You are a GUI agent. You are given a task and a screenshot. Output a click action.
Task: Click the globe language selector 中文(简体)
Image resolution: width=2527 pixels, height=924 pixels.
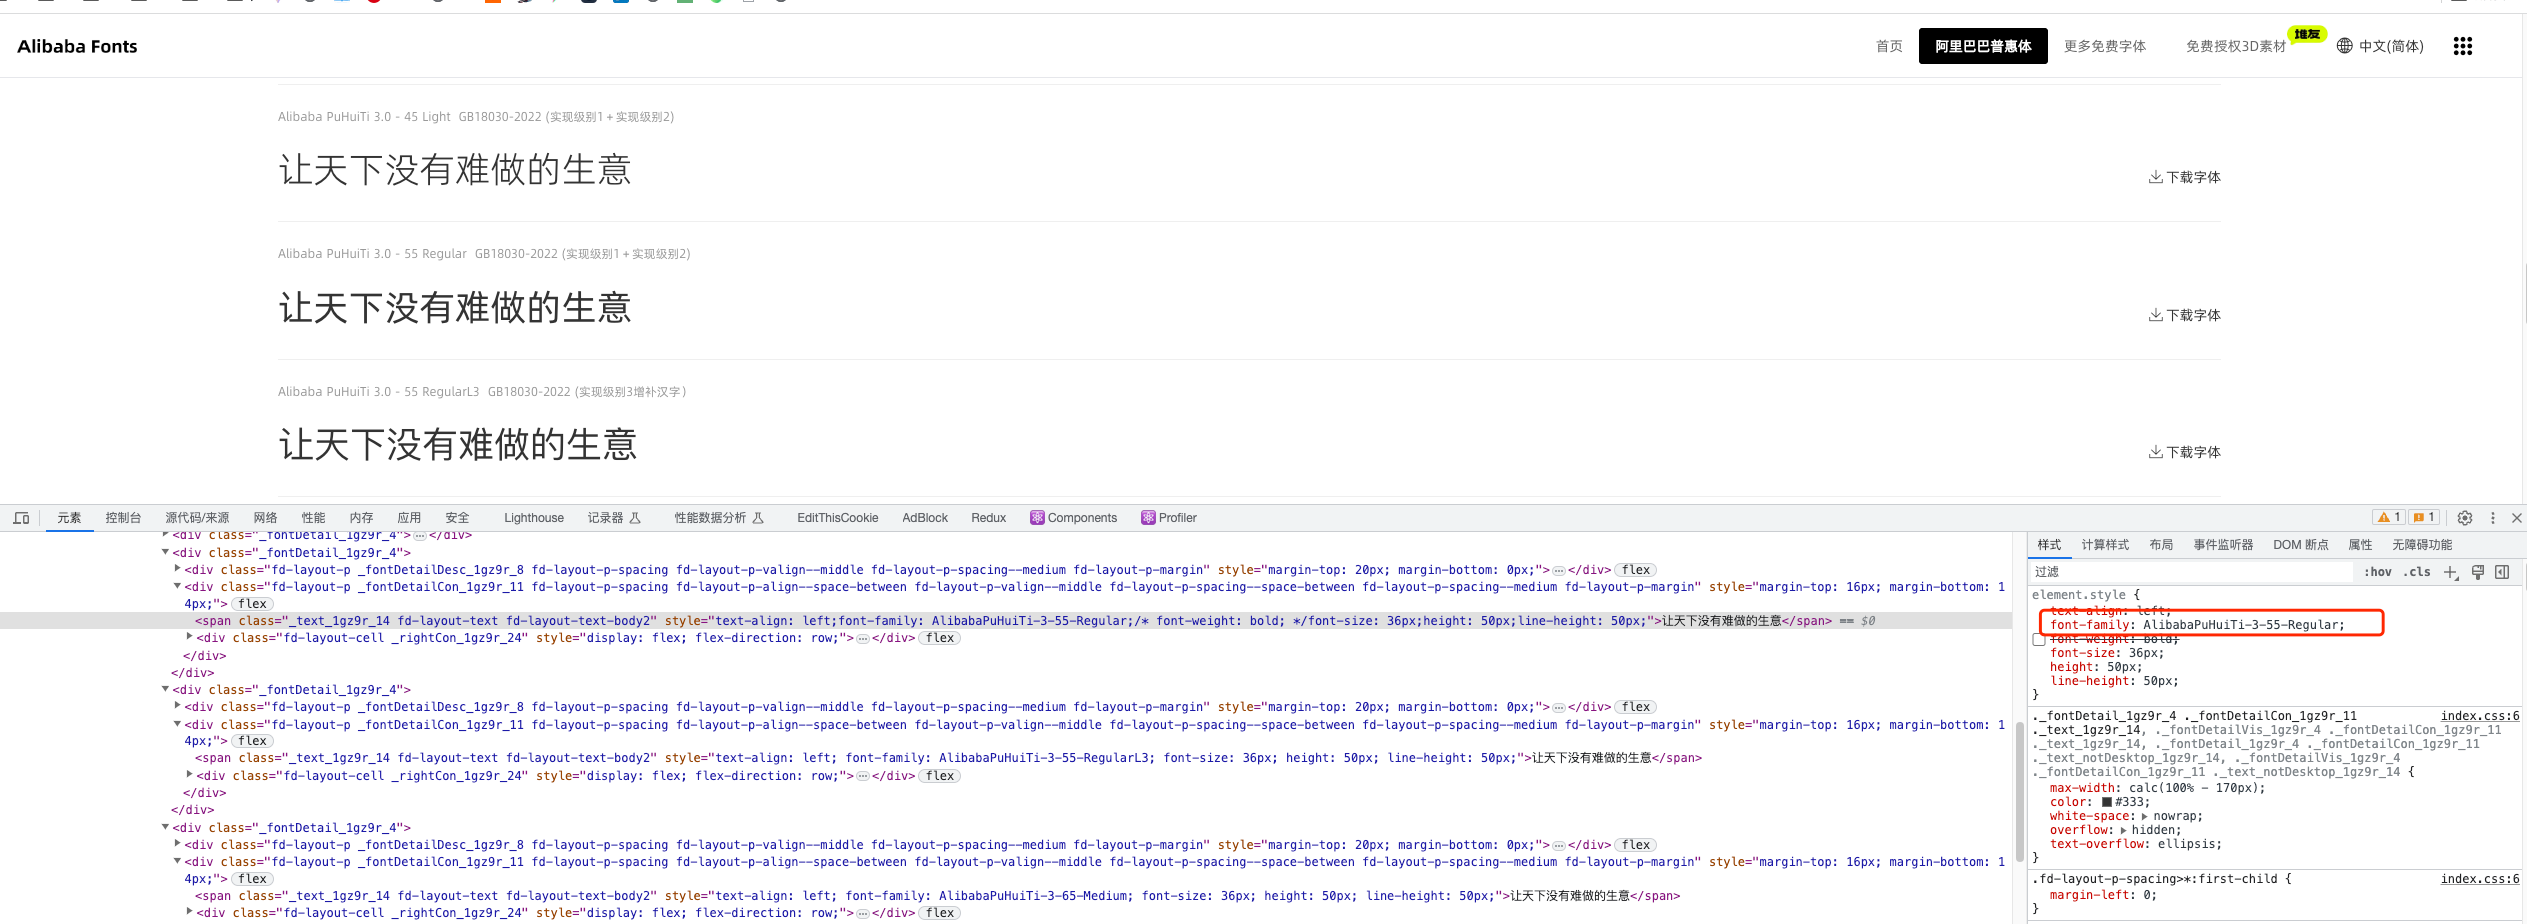pos(2379,46)
